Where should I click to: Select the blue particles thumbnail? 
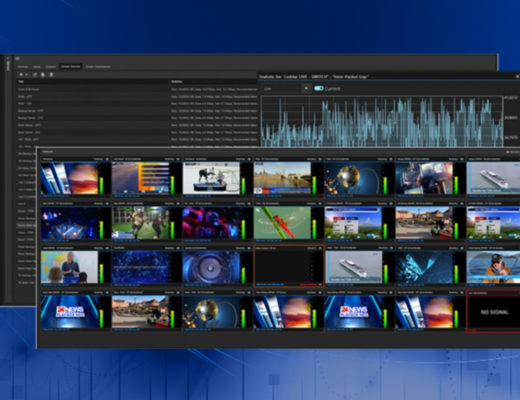141,267
